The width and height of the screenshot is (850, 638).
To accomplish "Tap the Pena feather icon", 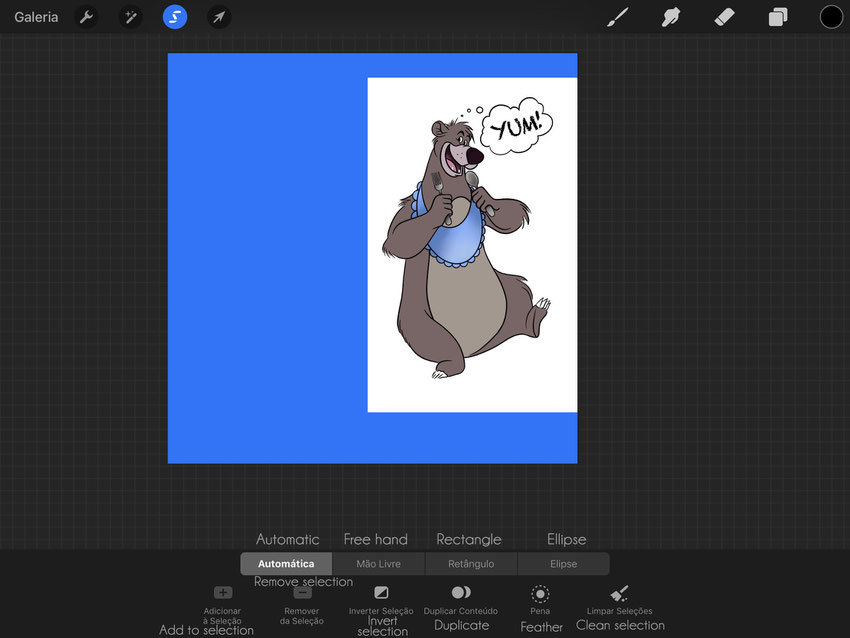I will point(540,594).
